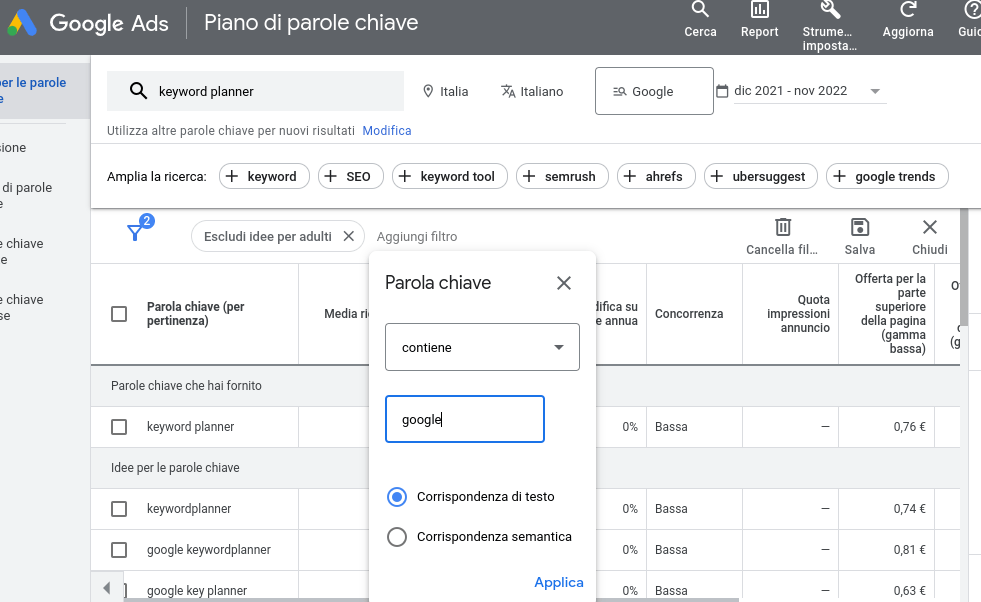Add the SEO suggestion chip
Image resolution: width=981 pixels, height=602 pixels.
point(350,176)
